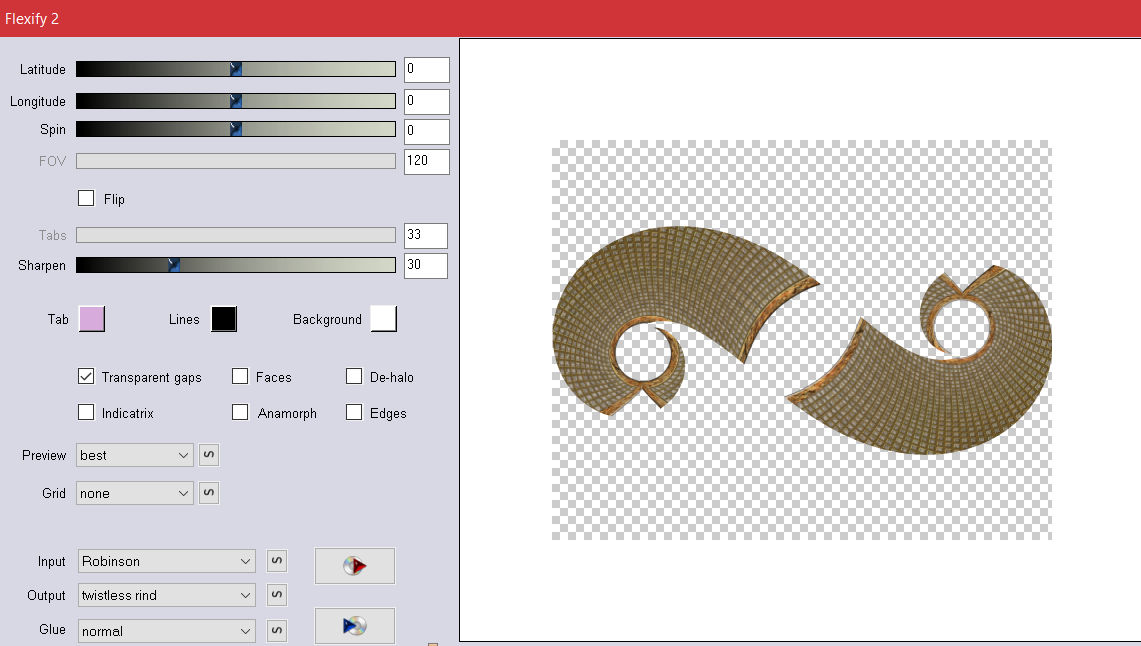This screenshot has height=646, width=1141.
Task: Expand the Output dropdown set to twistless rind
Action: [x=166, y=595]
